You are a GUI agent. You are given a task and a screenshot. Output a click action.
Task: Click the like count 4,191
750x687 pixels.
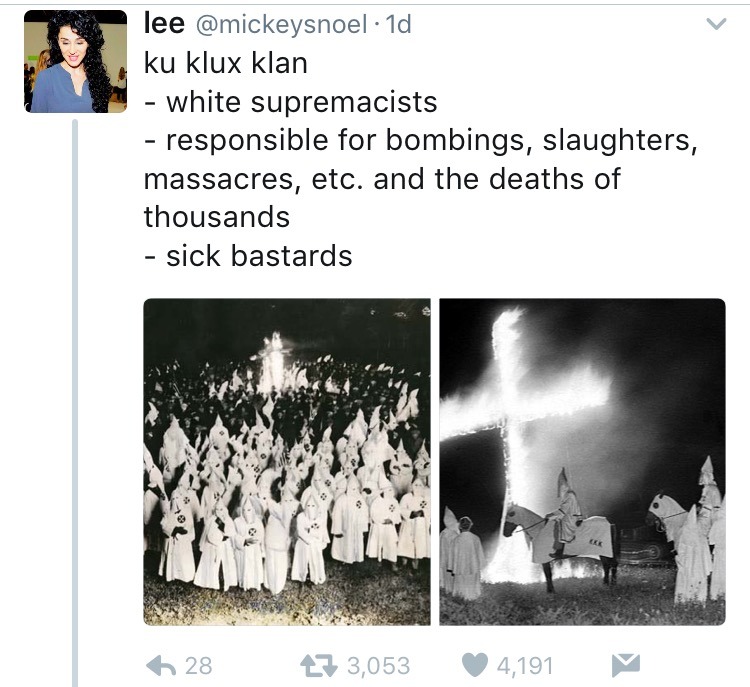click(x=525, y=666)
